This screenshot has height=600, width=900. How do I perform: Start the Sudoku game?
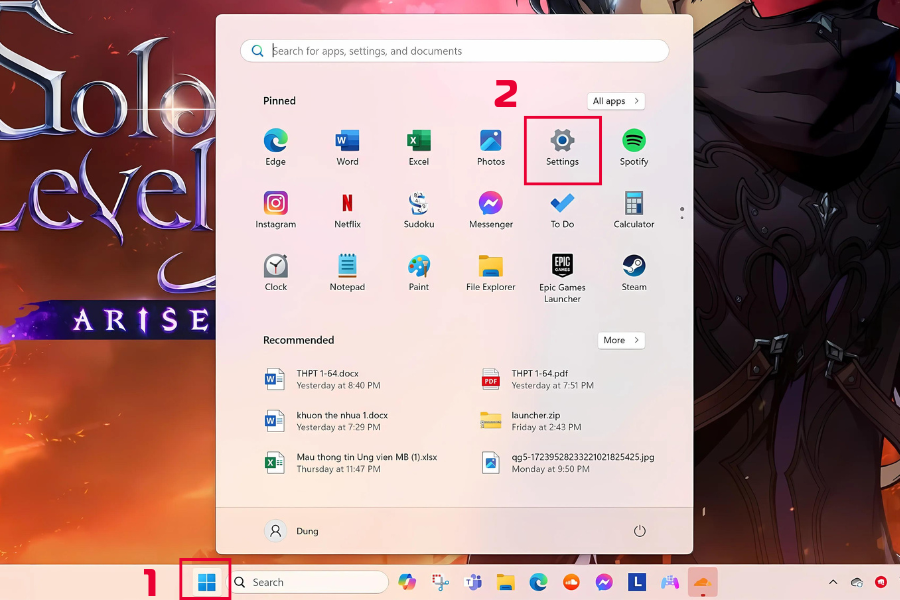coord(419,210)
